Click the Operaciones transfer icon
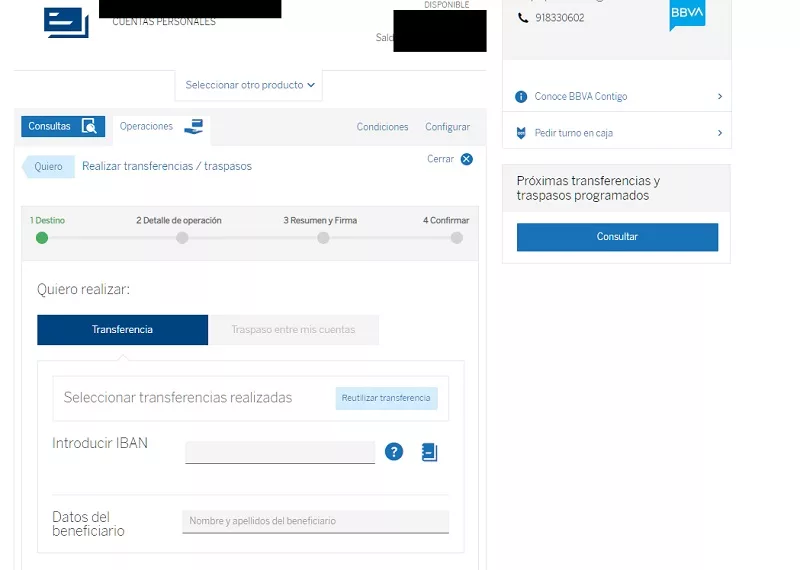This screenshot has height=570, width=800. tap(193, 126)
